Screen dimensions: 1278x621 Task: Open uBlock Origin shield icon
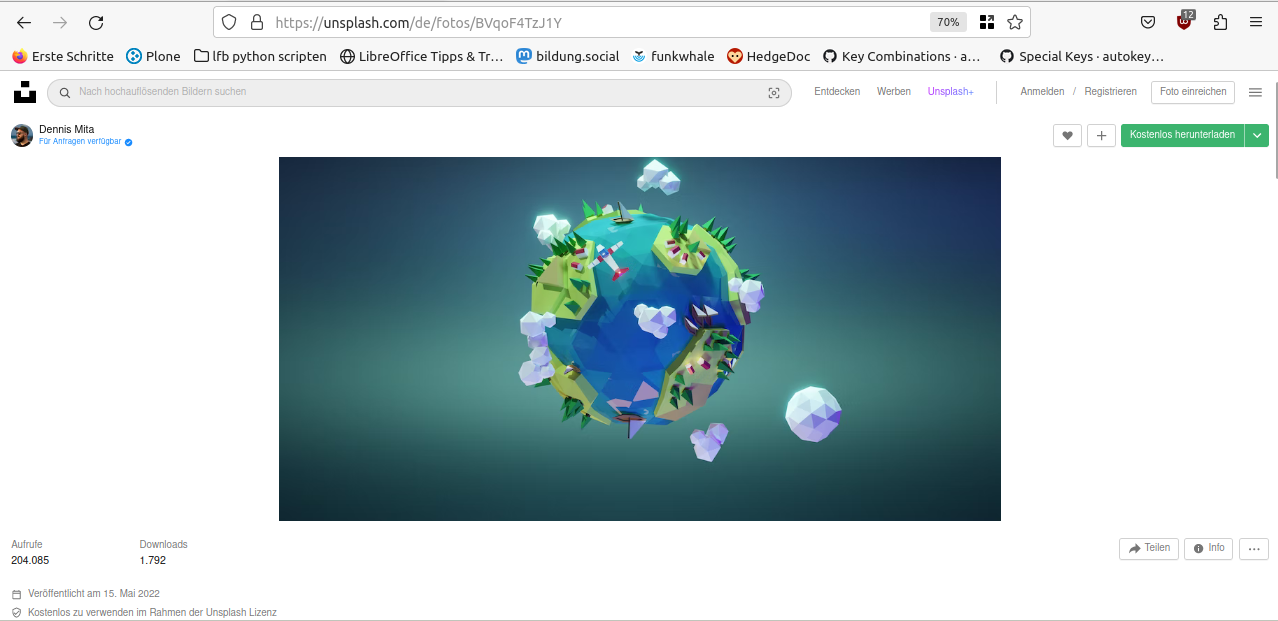(1185, 22)
